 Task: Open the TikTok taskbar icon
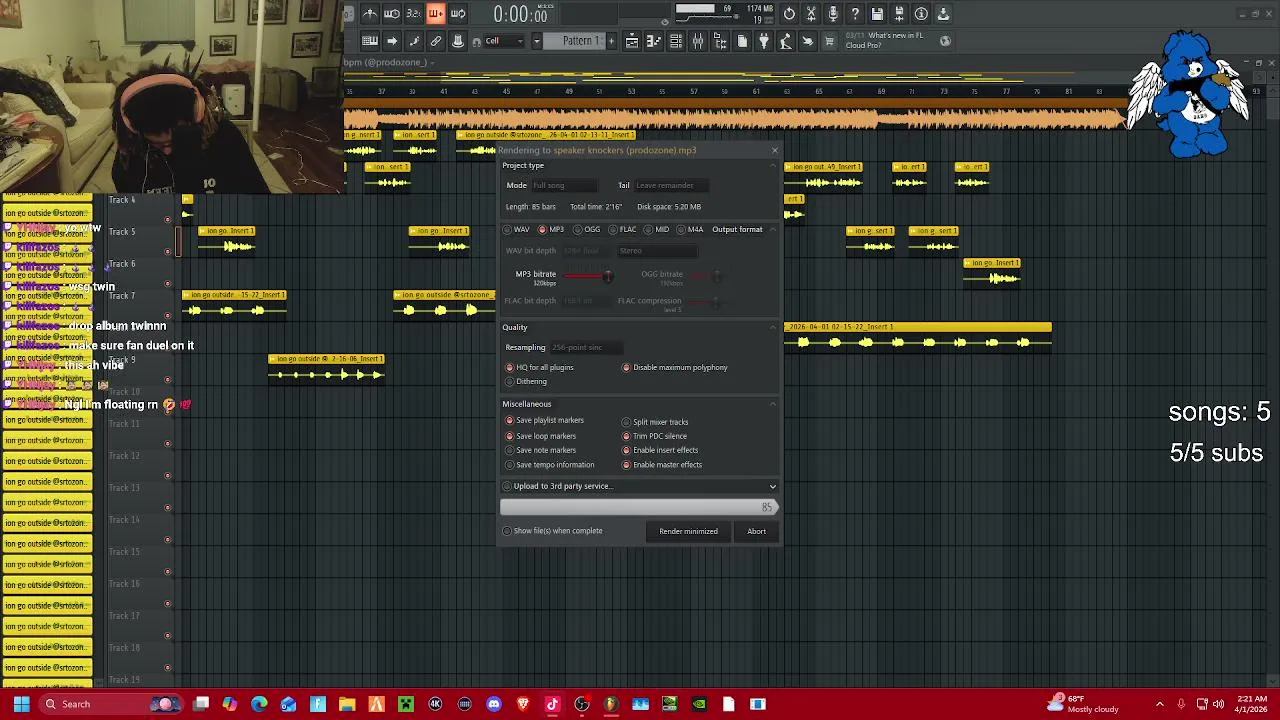point(552,704)
